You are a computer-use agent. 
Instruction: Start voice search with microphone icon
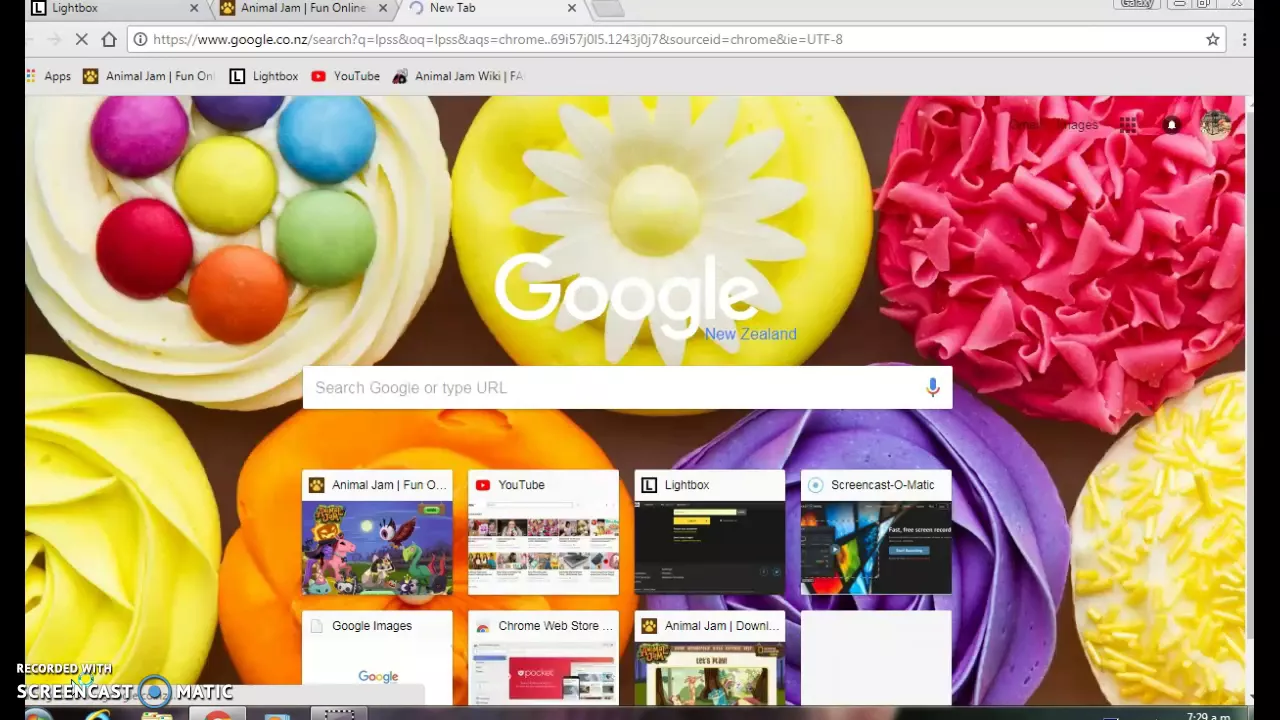tap(932, 388)
